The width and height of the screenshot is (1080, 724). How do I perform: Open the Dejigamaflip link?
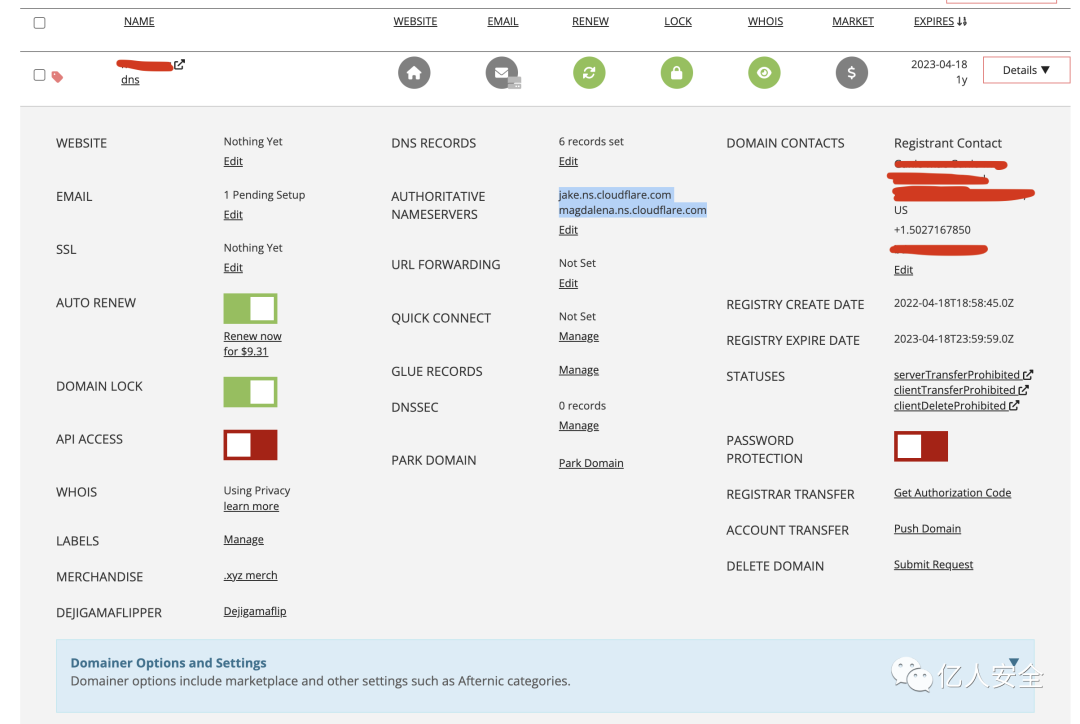(255, 611)
